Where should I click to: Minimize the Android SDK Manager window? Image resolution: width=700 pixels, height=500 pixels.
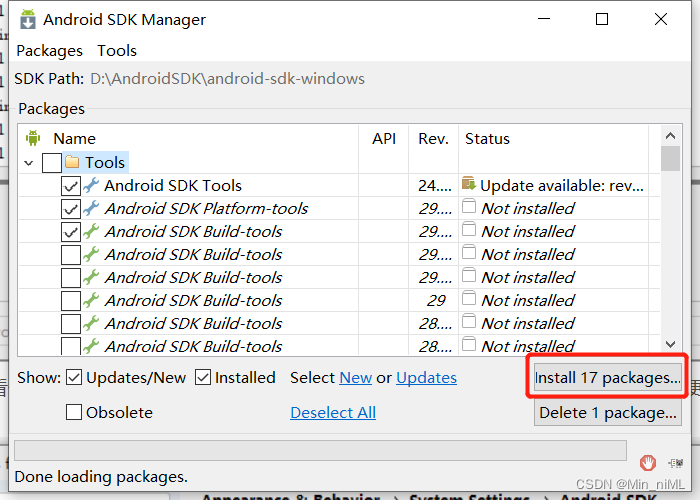click(544, 19)
